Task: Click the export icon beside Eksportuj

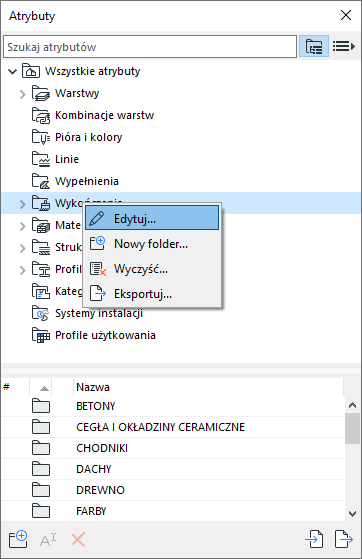Action: 98,293
